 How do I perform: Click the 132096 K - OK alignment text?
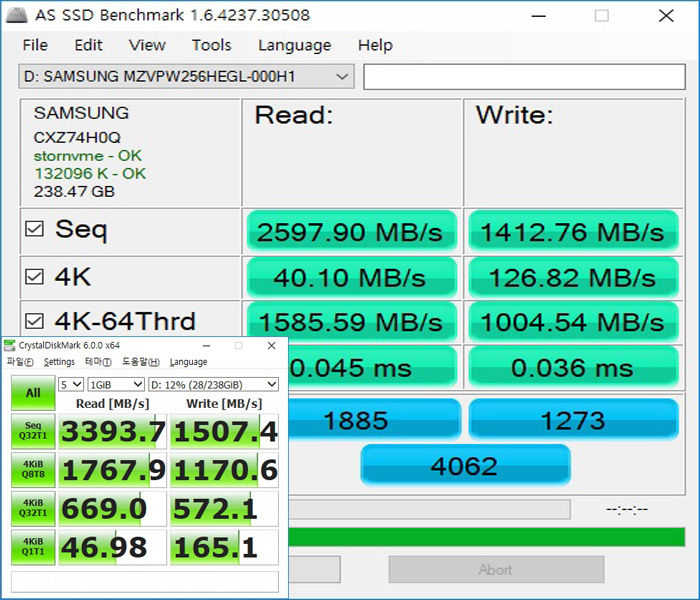90,174
